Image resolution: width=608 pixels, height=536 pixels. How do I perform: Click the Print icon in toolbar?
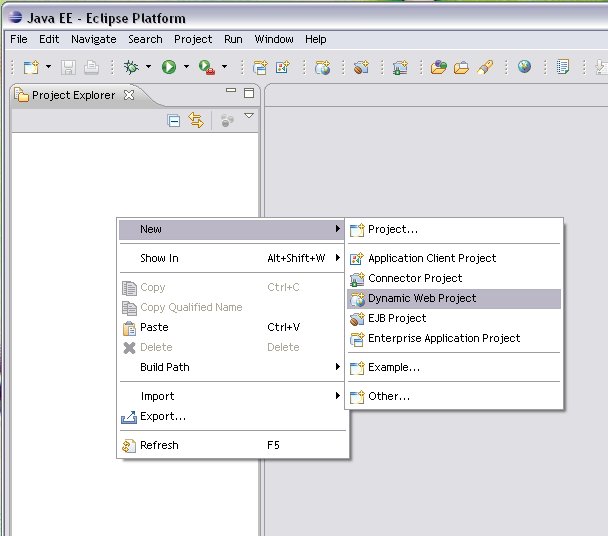pyautogui.click(x=92, y=67)
